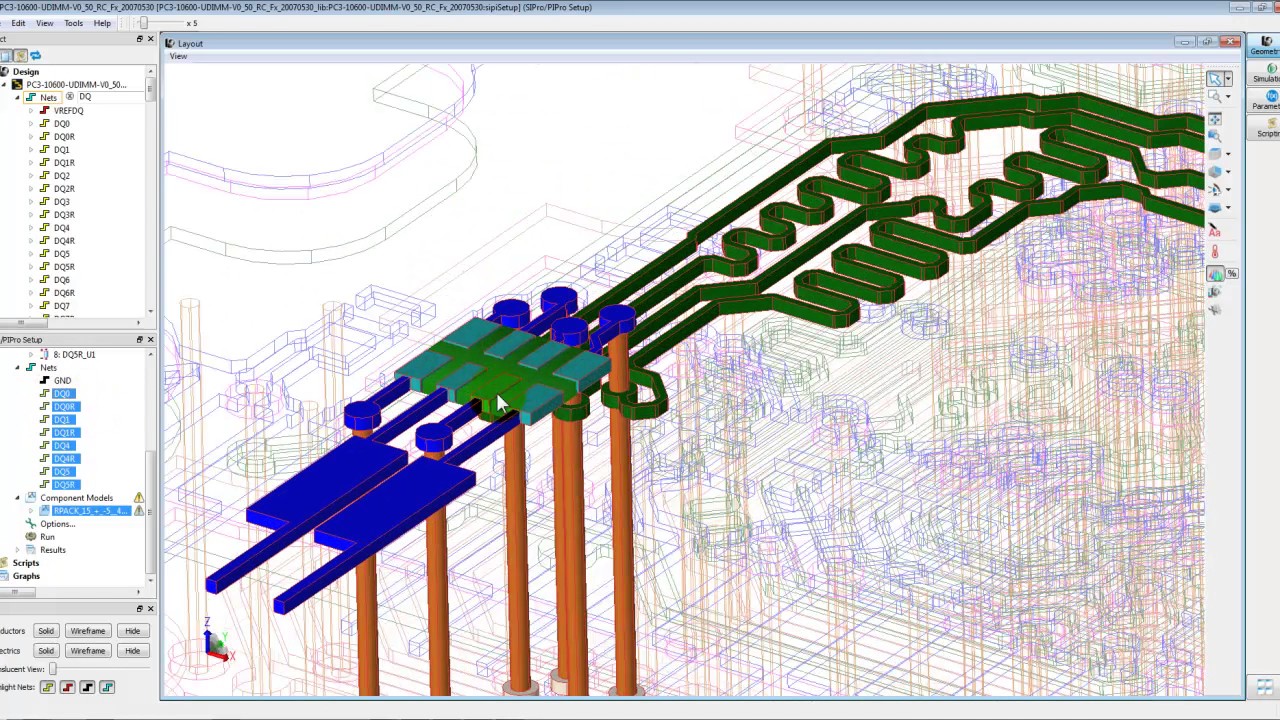The width and height of the screenshot is (1280, 720).
Task: Expand the RPACK component model item
Action: [31, 511]
